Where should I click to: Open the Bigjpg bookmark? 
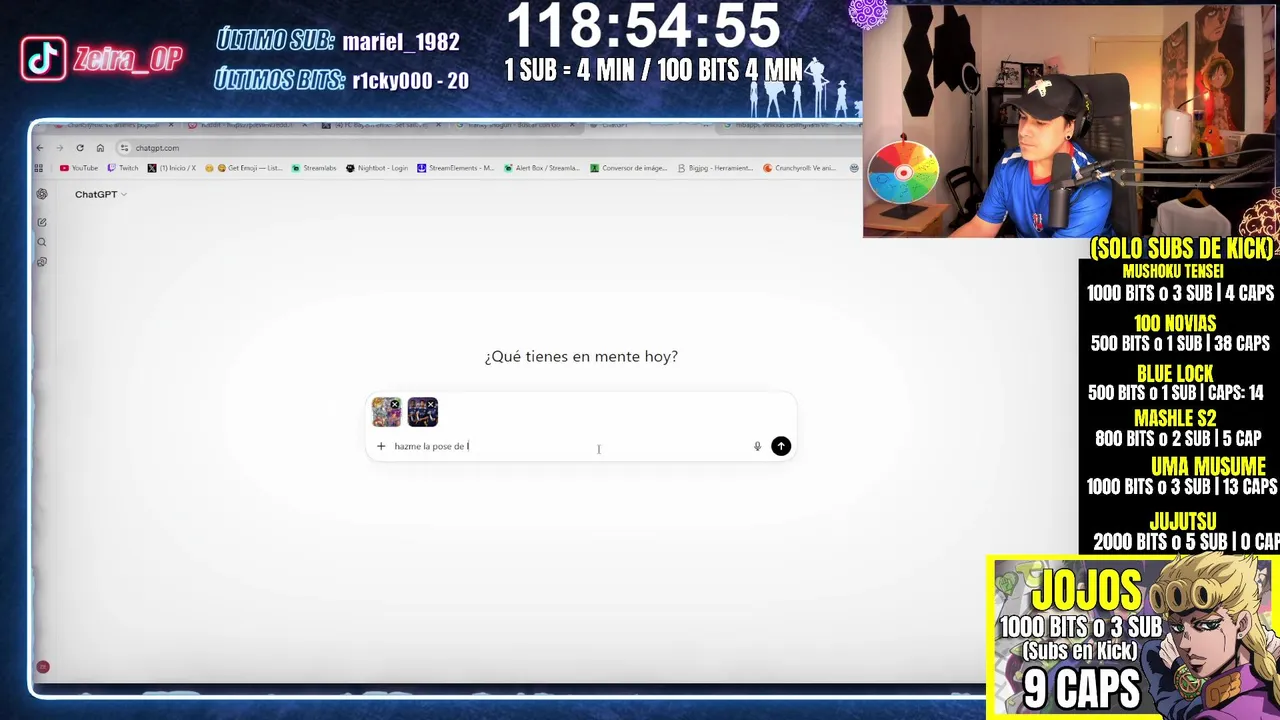(x=715, y=168)
